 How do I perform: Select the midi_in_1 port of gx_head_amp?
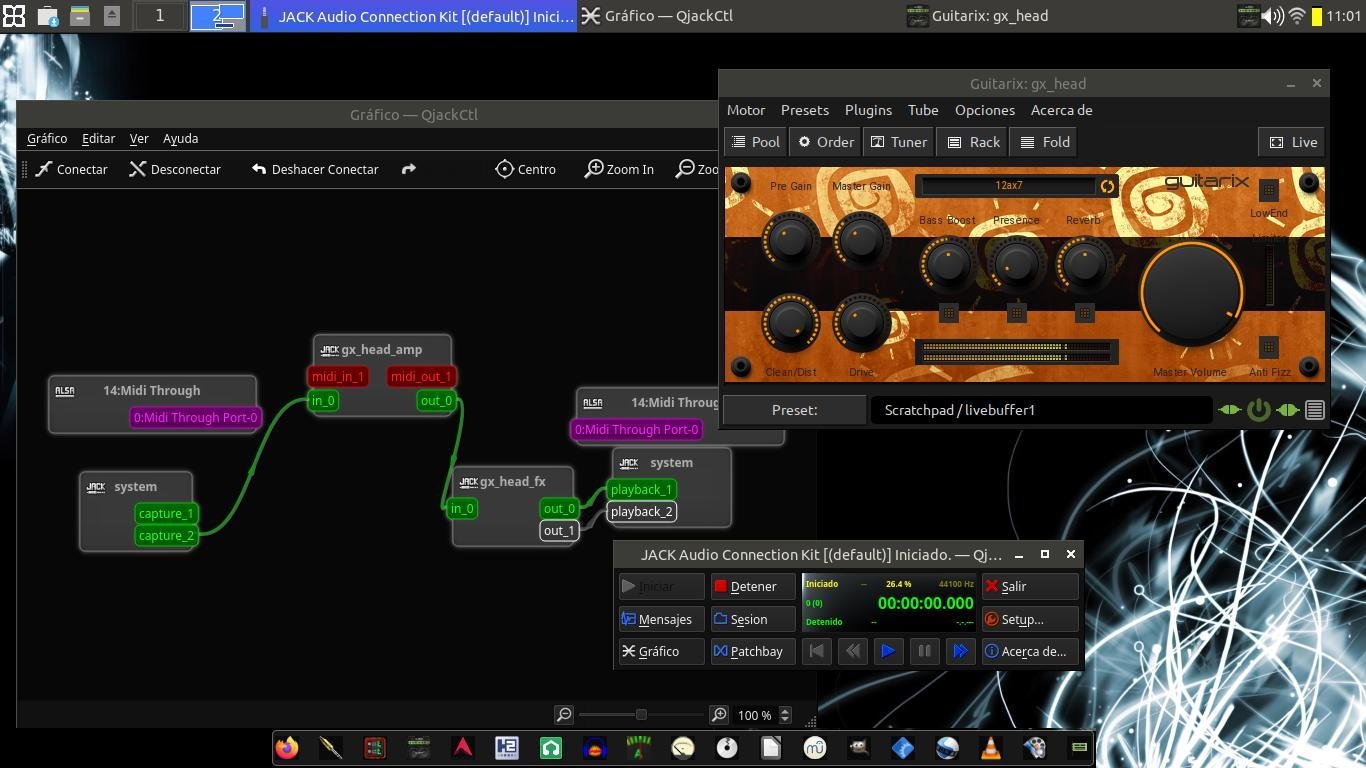click(338, 376)
